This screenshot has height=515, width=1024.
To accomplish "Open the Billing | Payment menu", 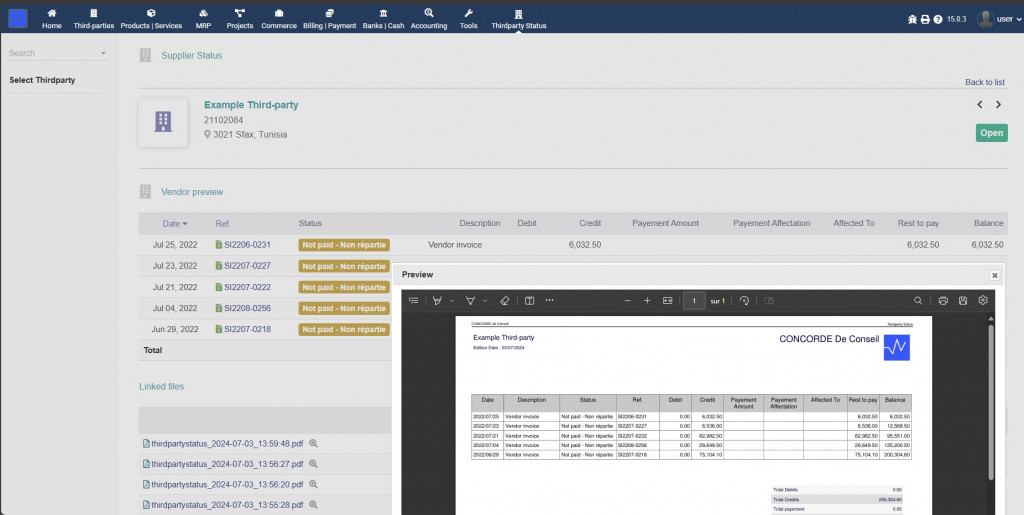I will coord(329,18).
